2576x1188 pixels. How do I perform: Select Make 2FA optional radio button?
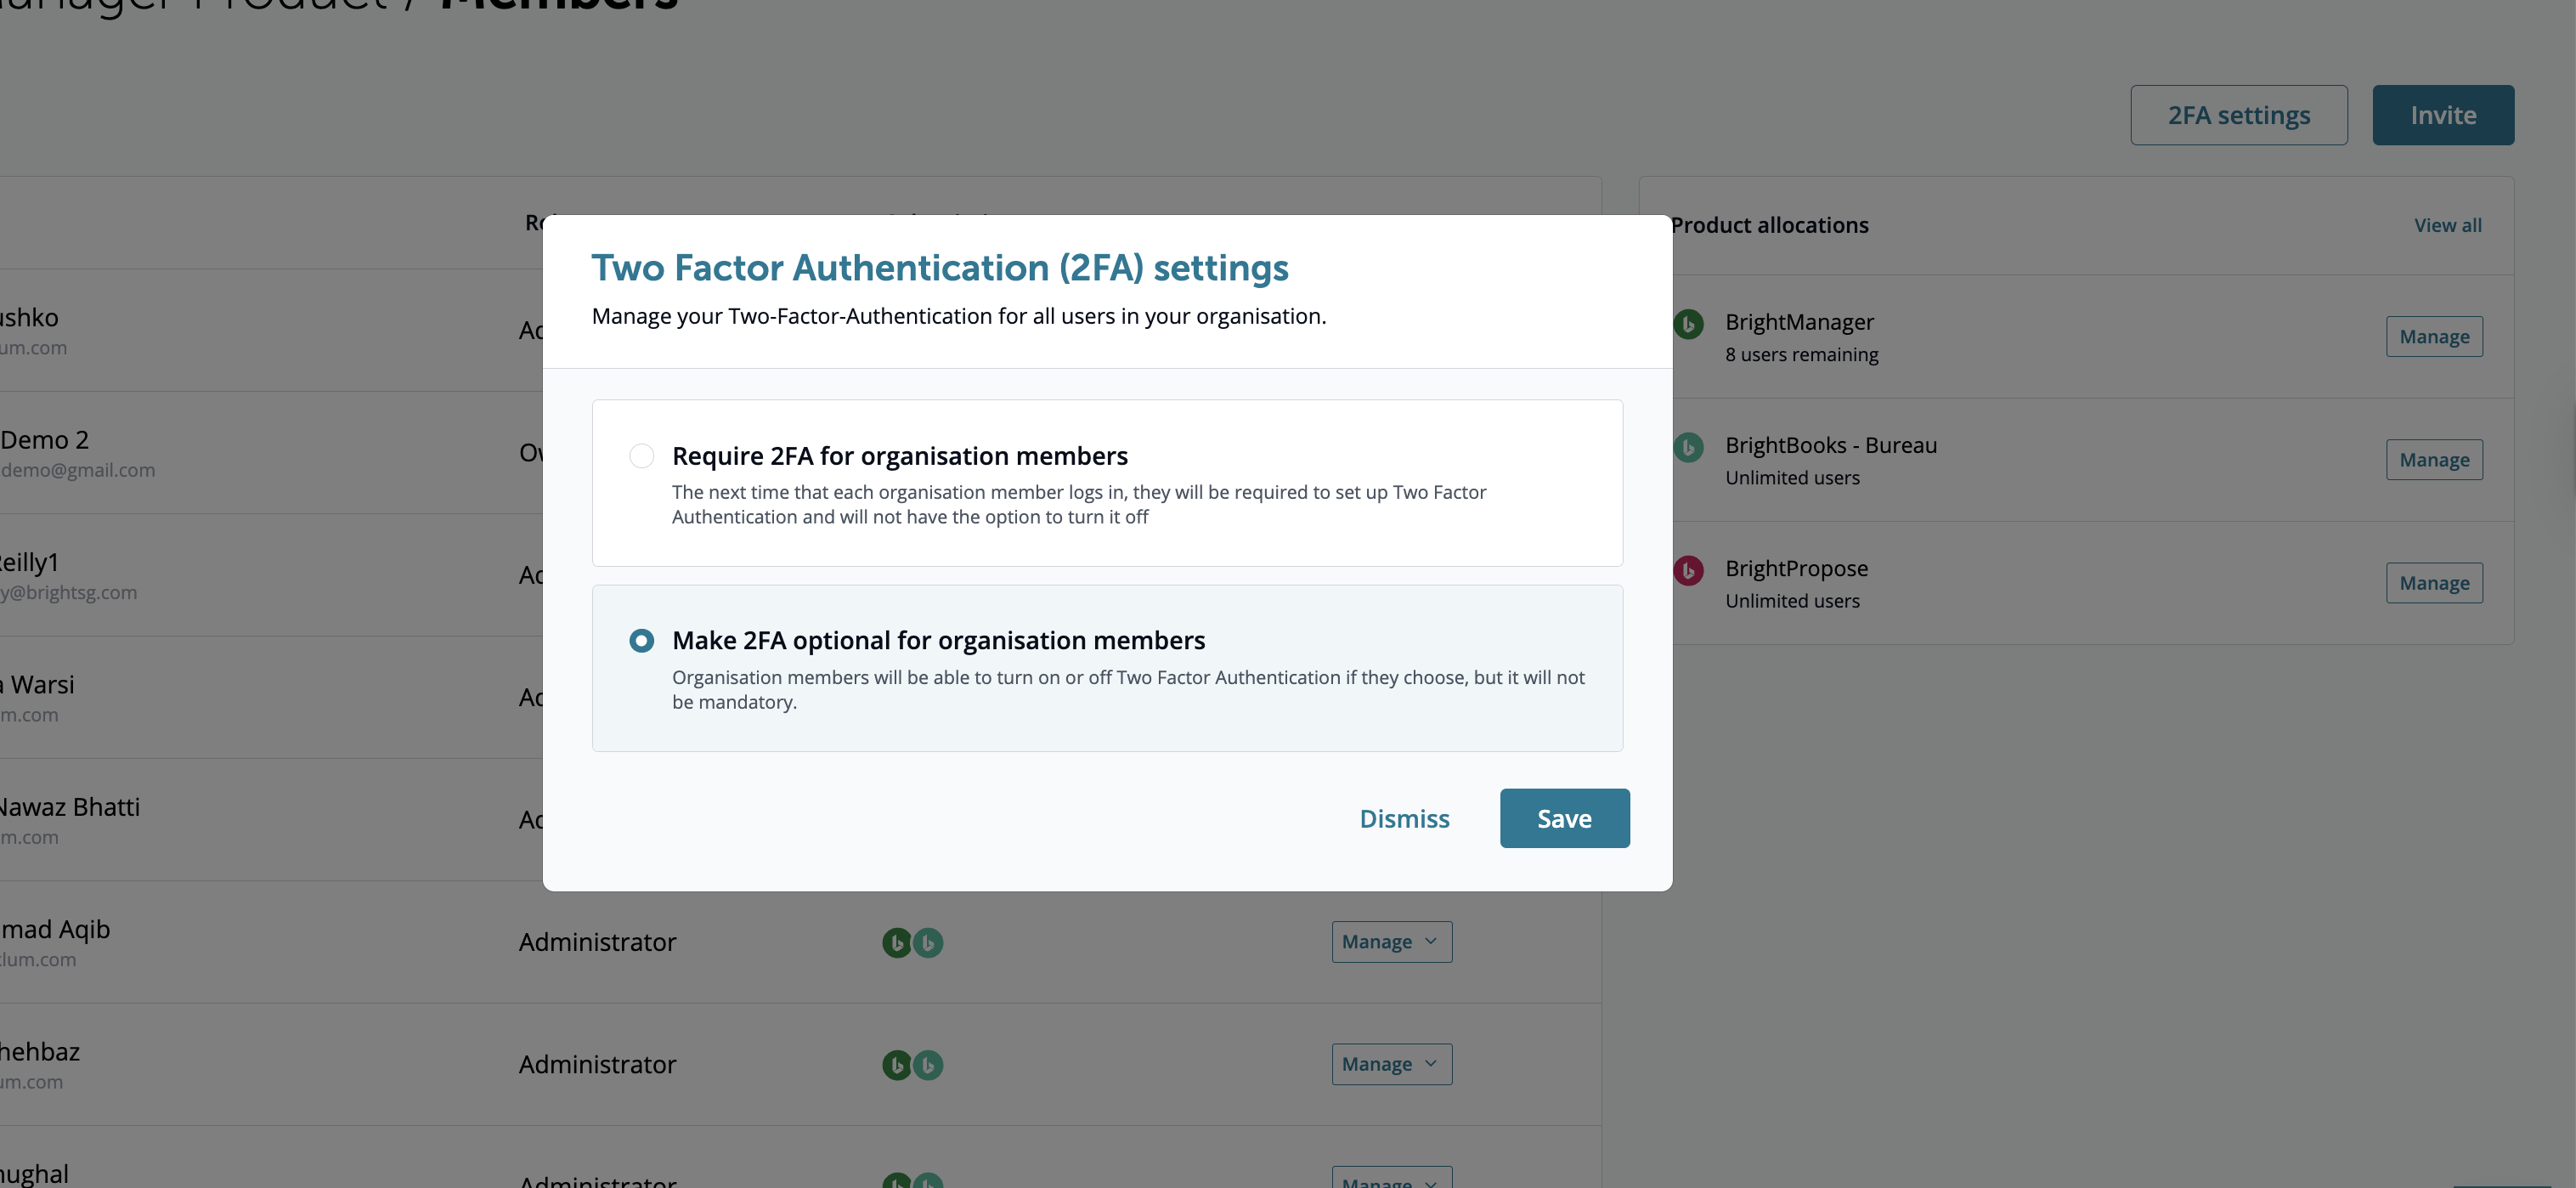642,640
